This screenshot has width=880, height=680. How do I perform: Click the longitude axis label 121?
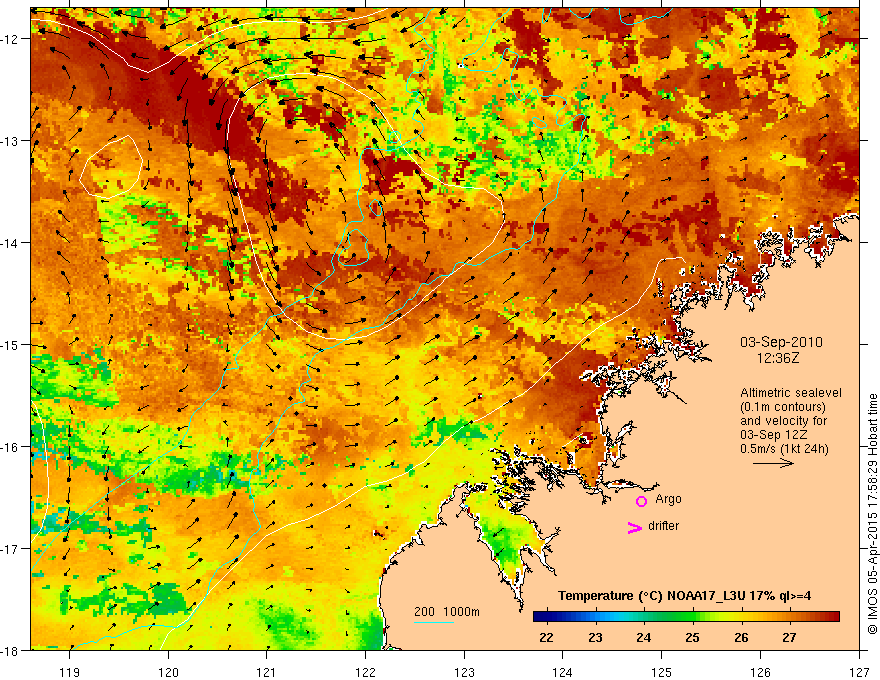267,672
